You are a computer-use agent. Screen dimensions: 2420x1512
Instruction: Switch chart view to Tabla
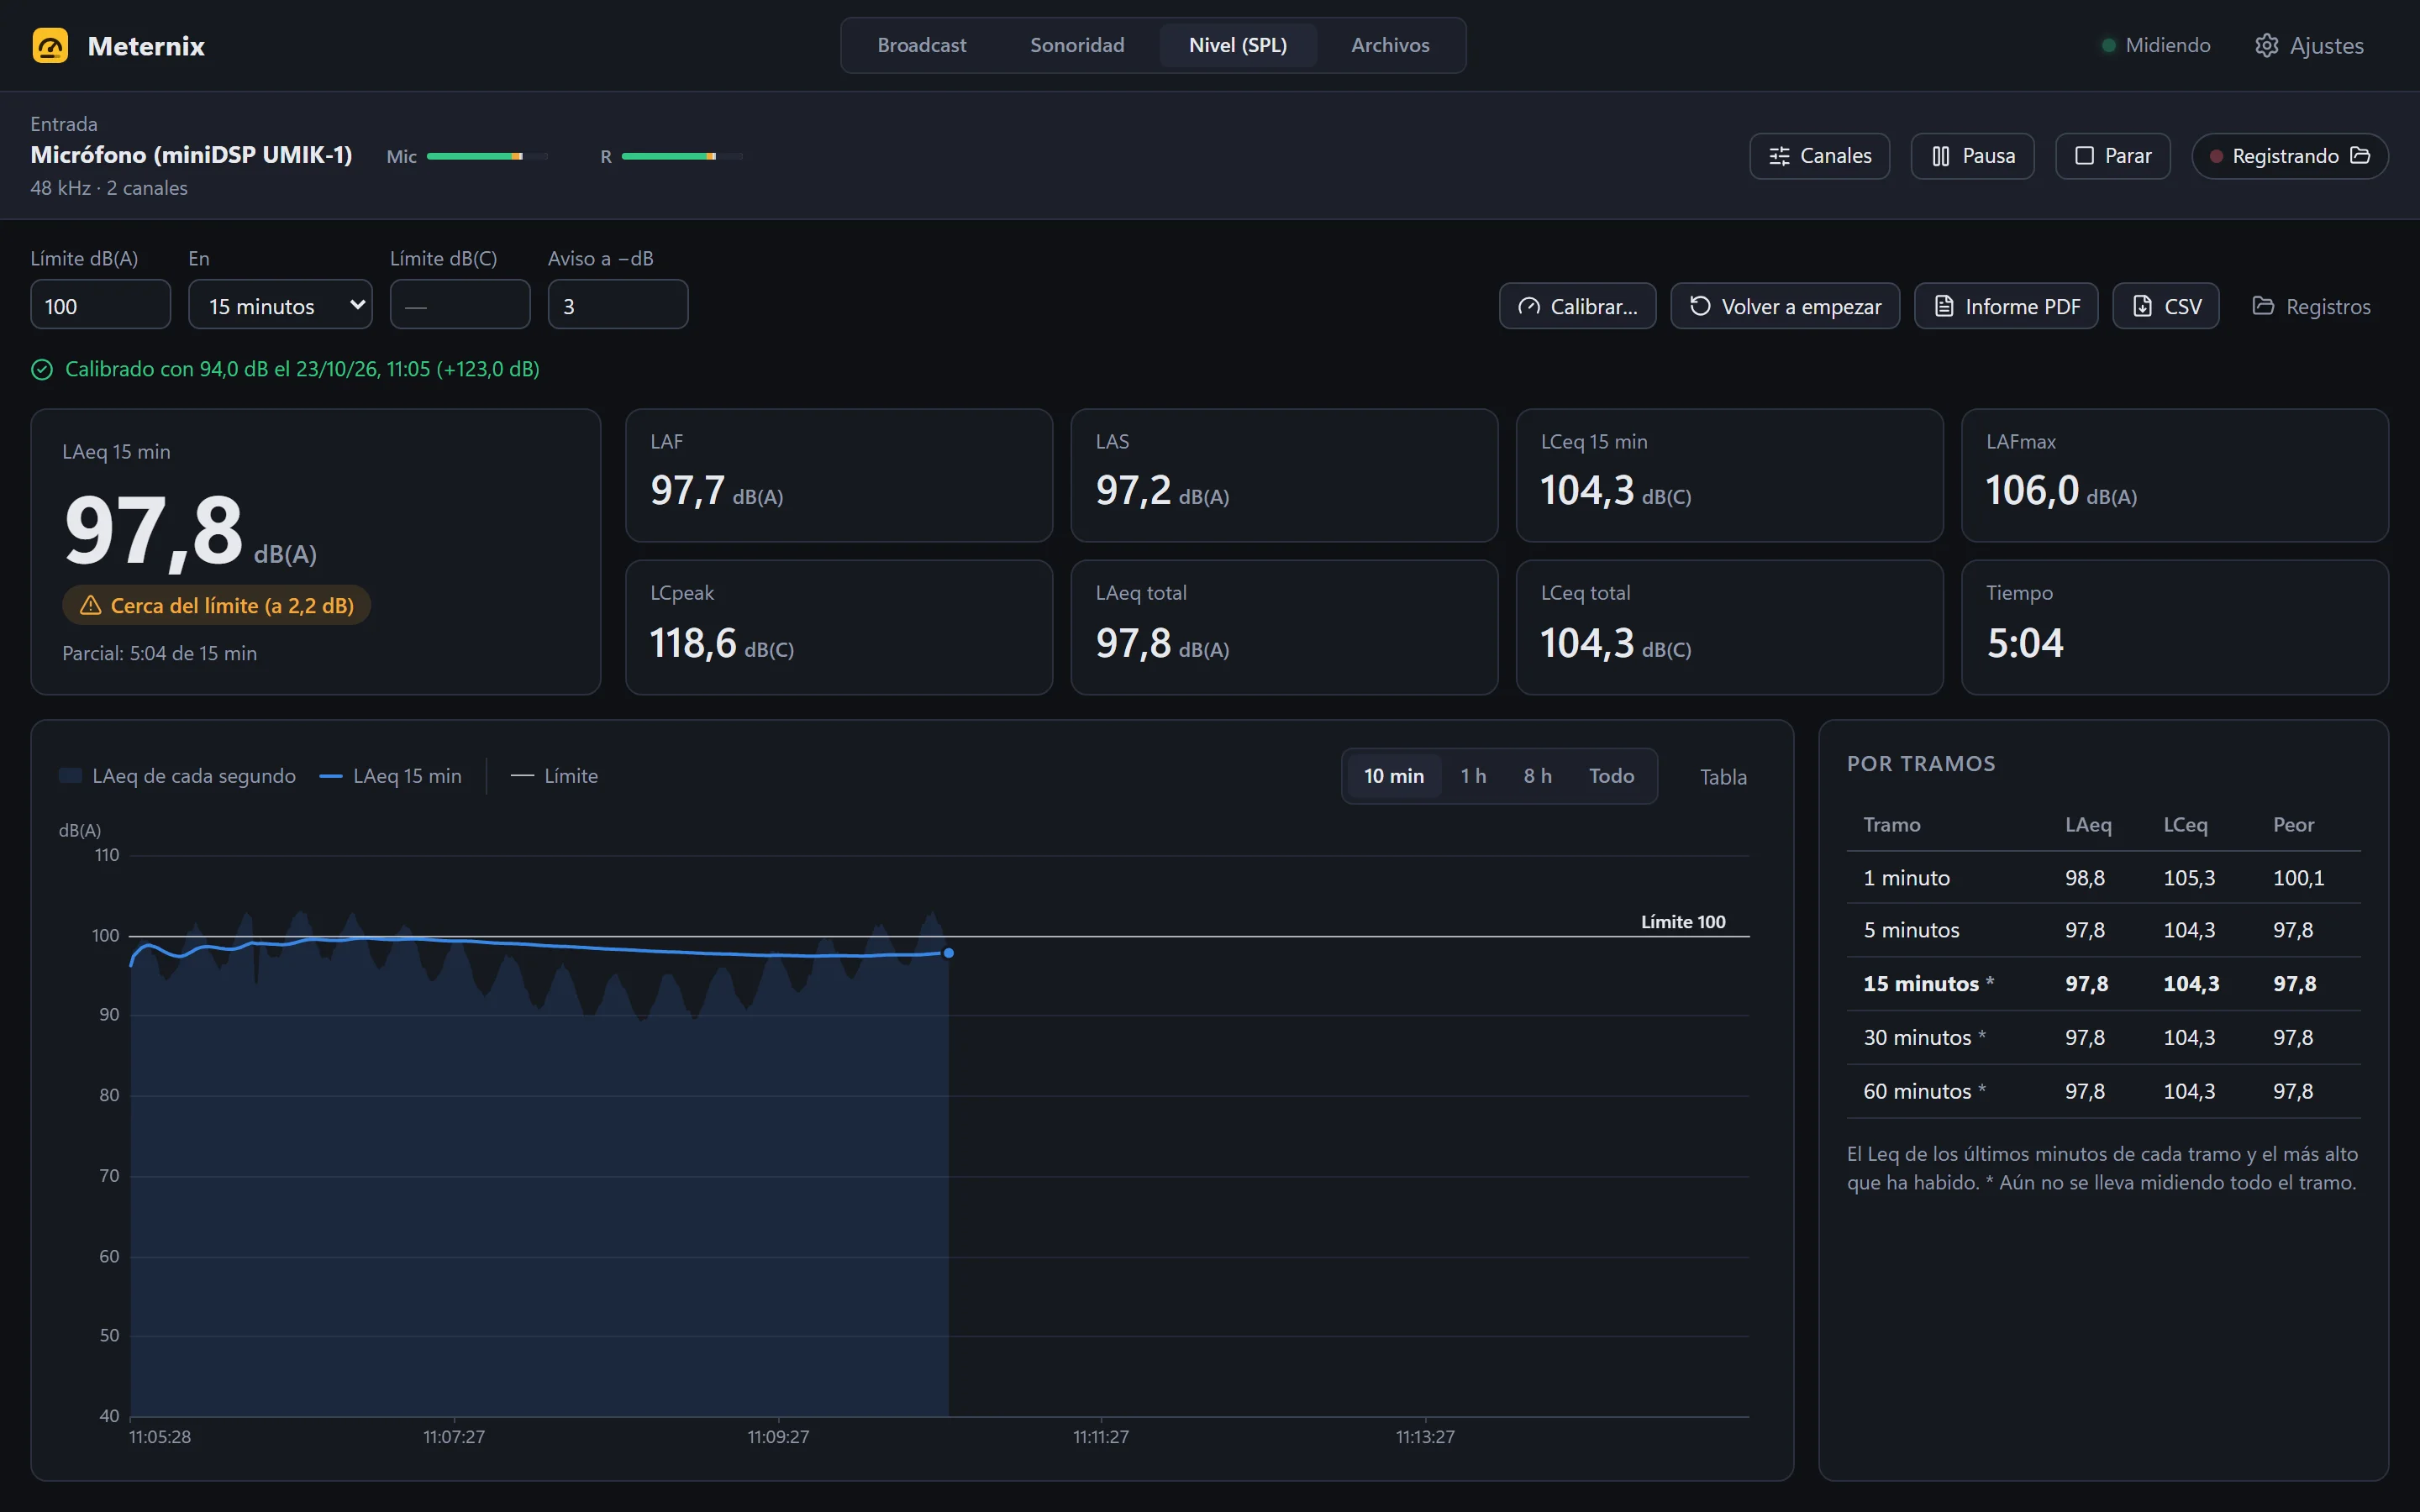pos(1723,777)
